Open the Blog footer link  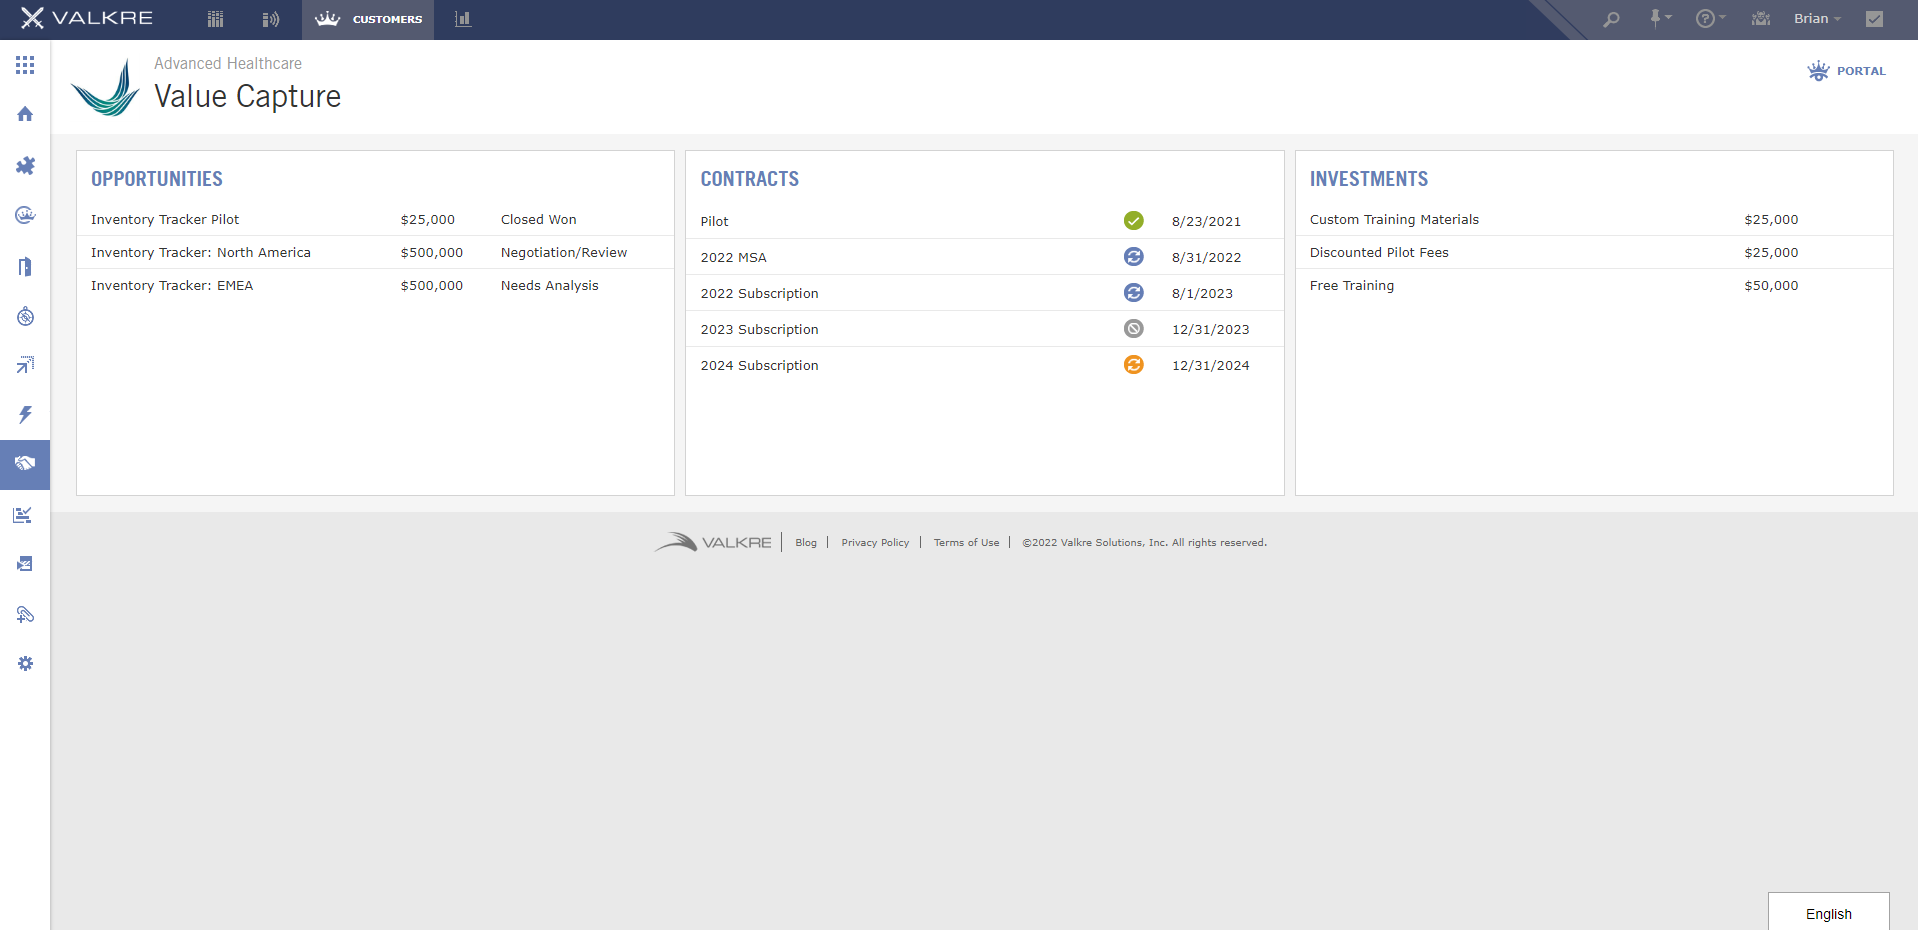pyautogui.click(x=806, y=543)
